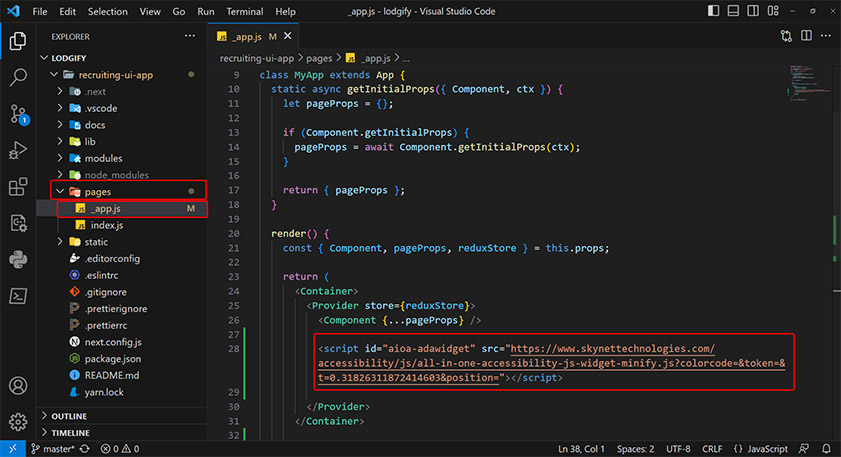Image resolution: width=841 pixels, height=457 pixels.
Task: Open the Manage gear icon
Action: coord(18,422)
